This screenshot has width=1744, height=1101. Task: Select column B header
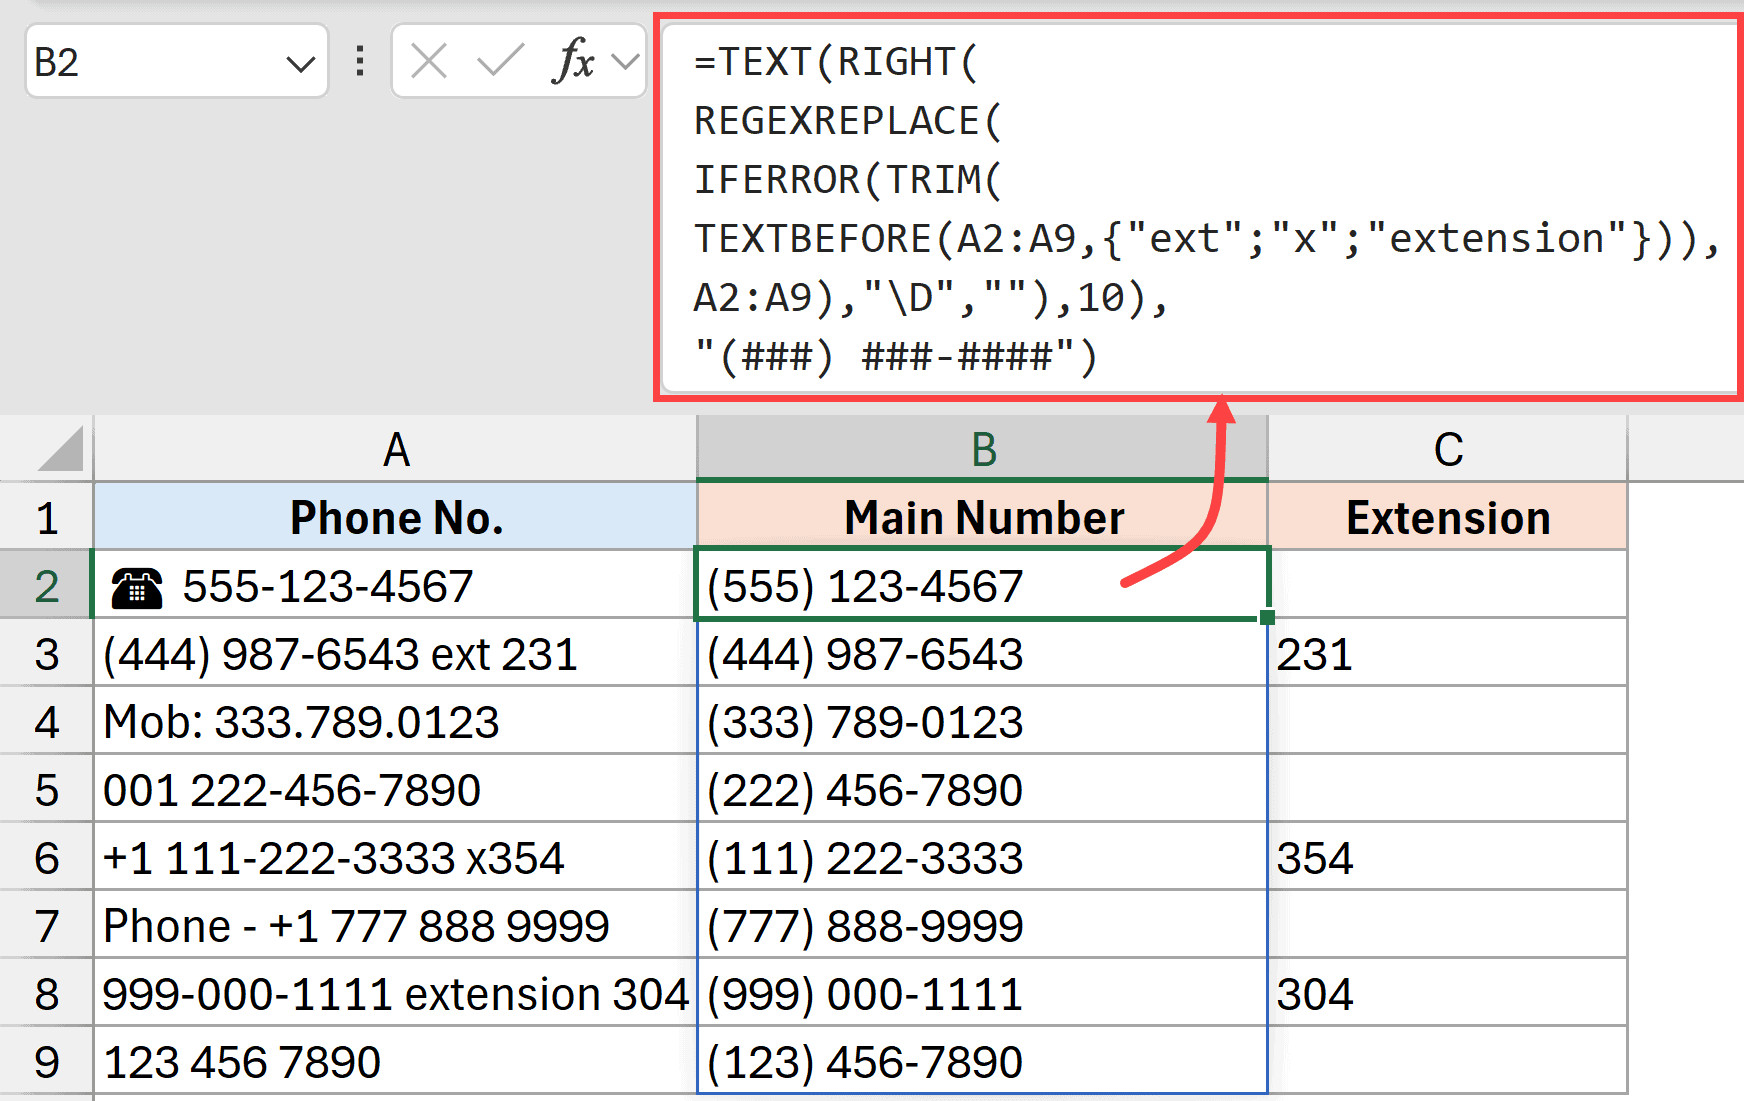pyautogui.click(x=983, y=450)
